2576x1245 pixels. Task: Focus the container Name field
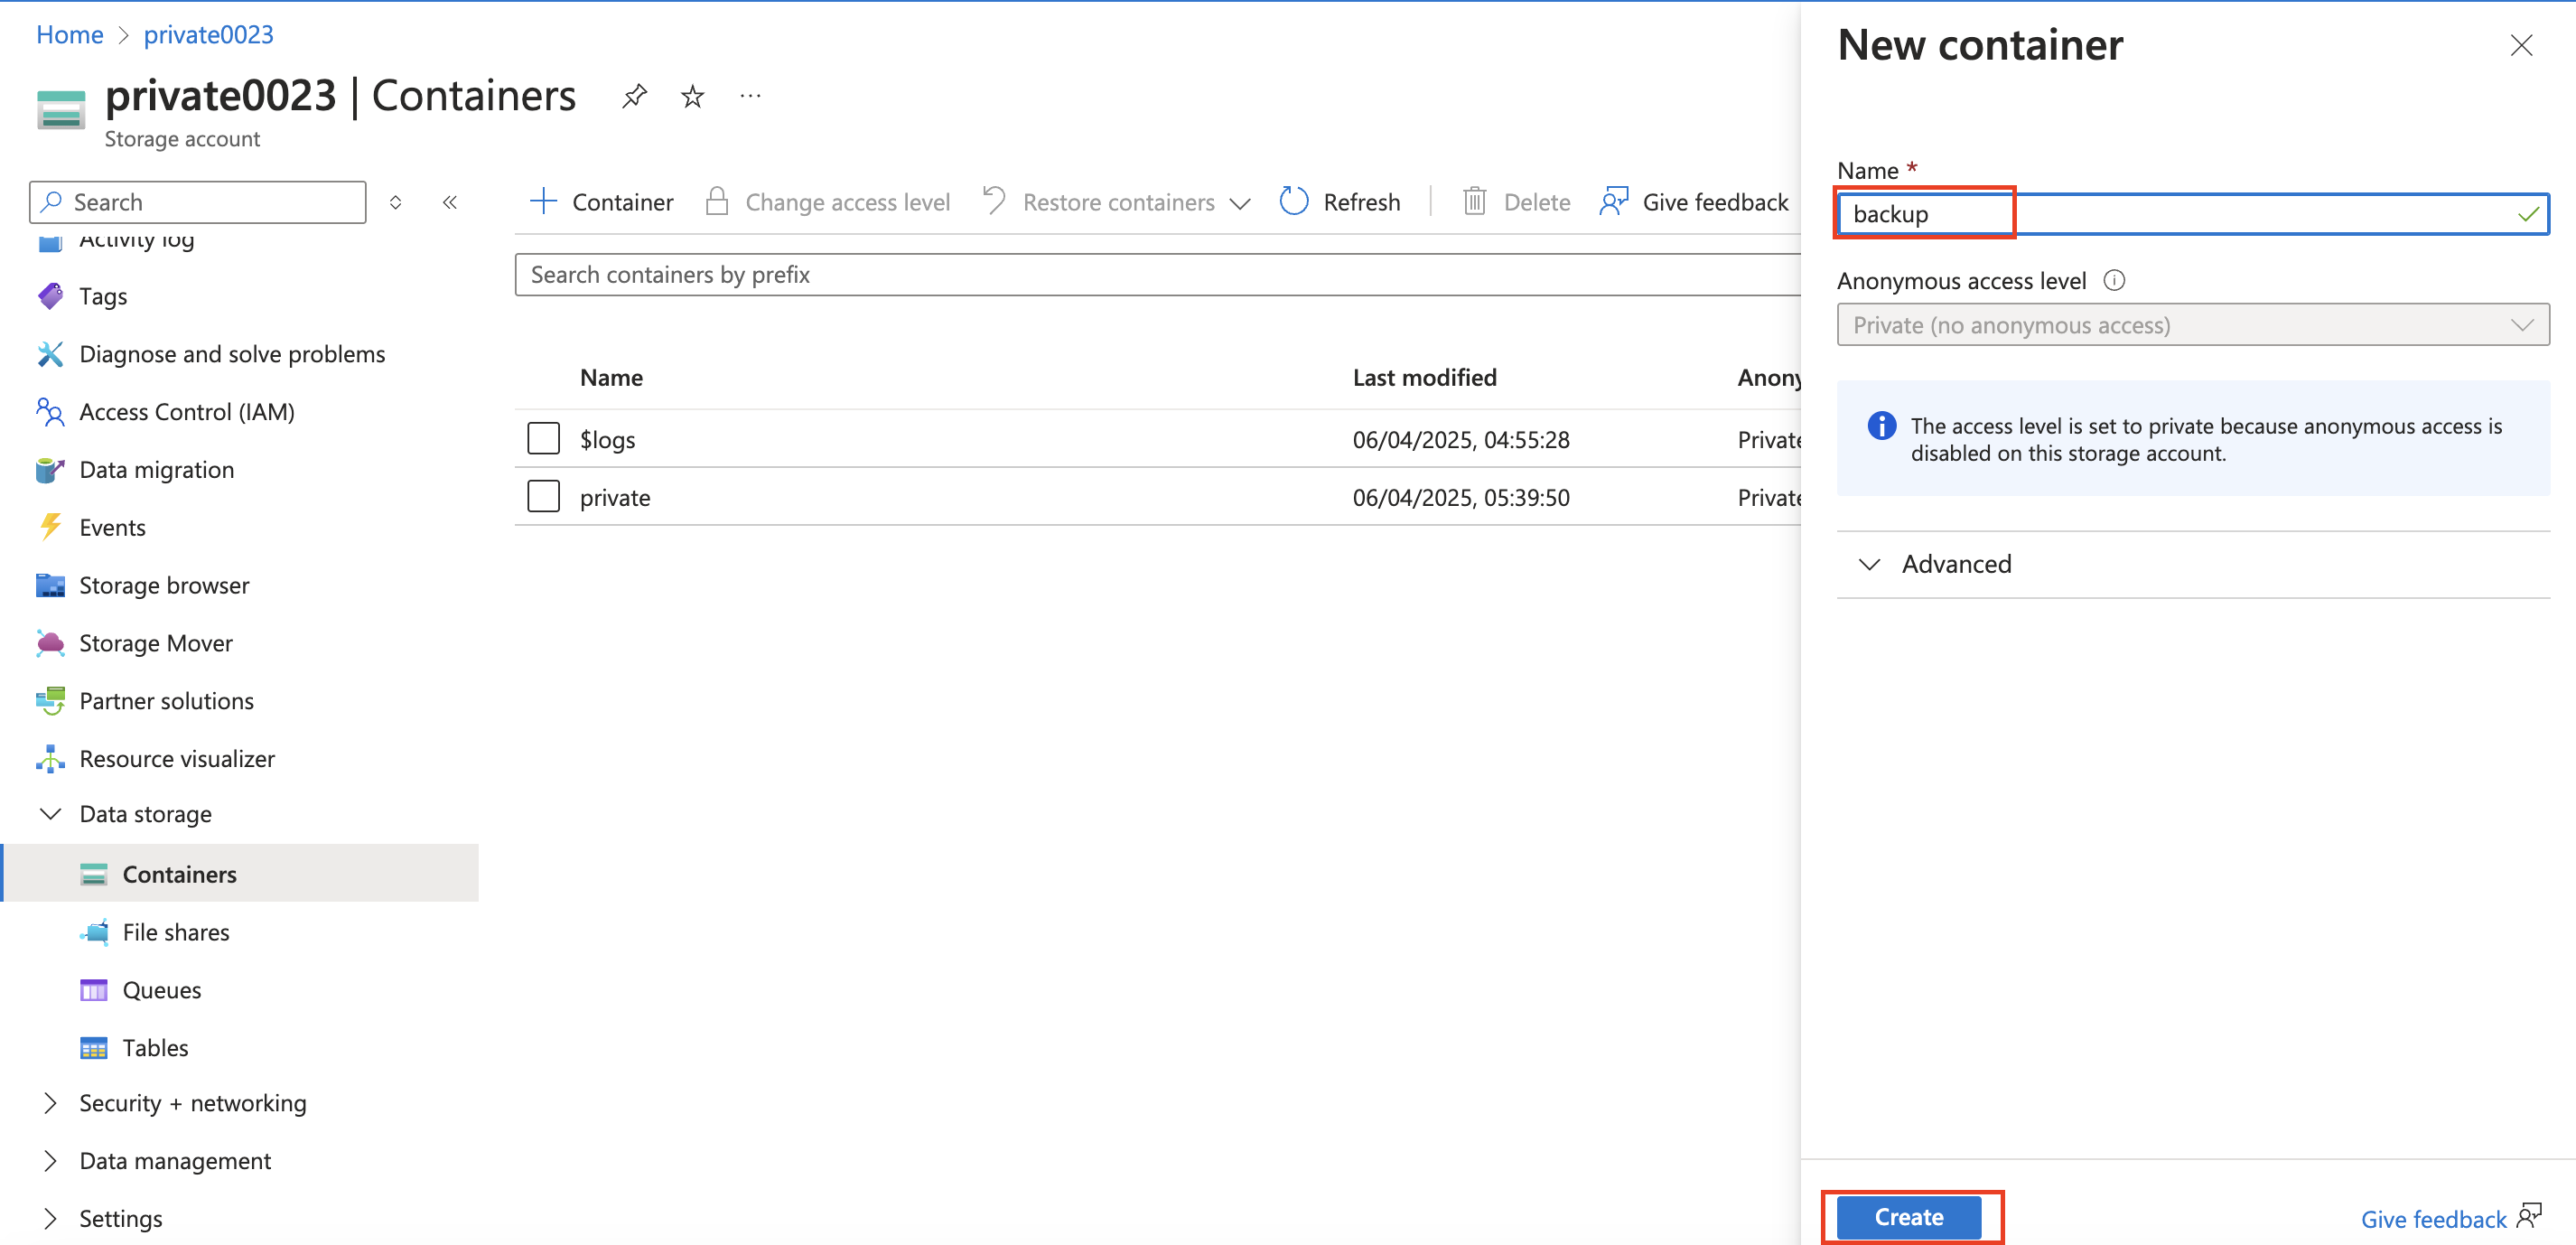2193,214
